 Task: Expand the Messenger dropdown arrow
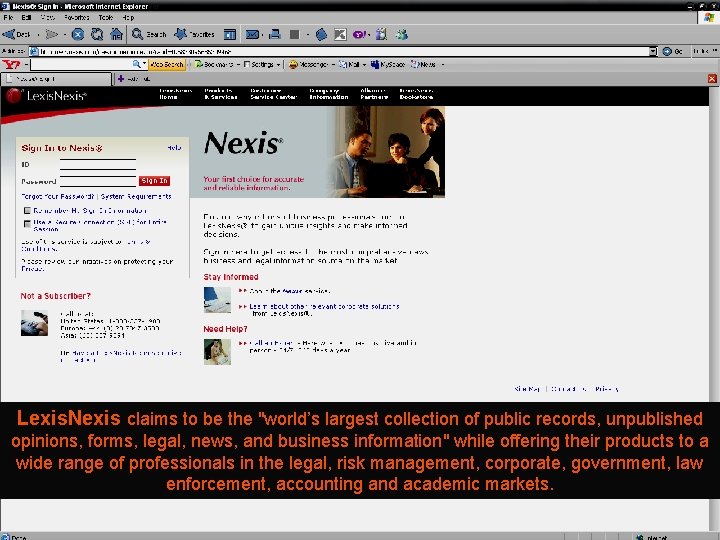point(333,65)
